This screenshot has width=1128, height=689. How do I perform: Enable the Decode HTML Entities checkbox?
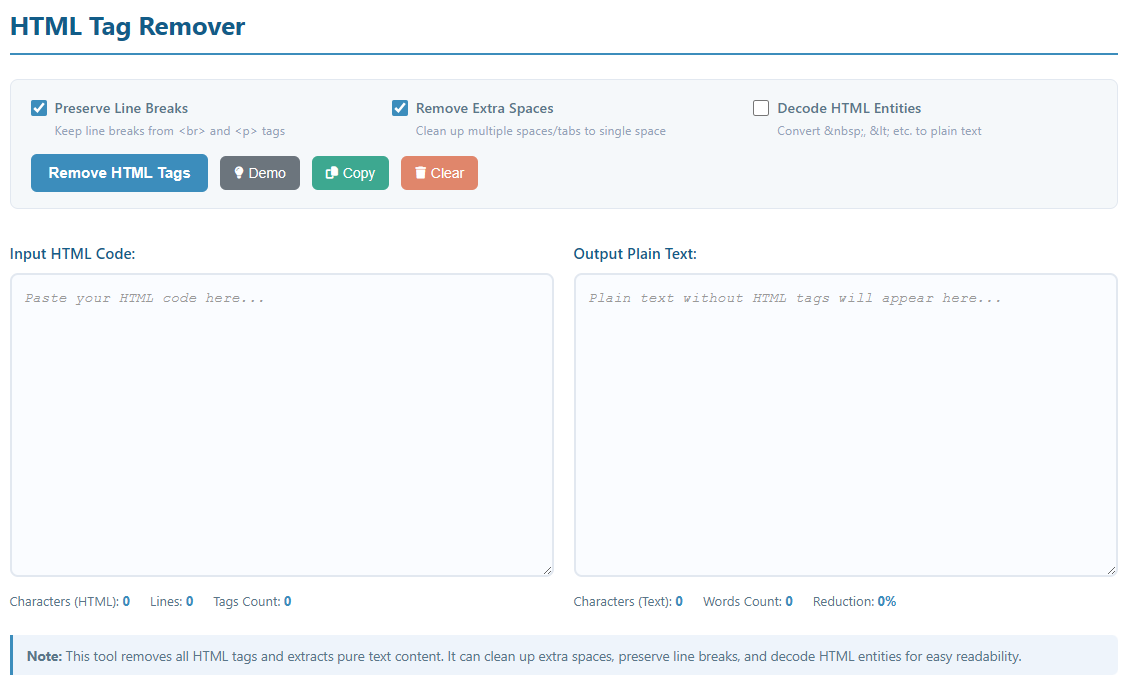pos(761,108)
